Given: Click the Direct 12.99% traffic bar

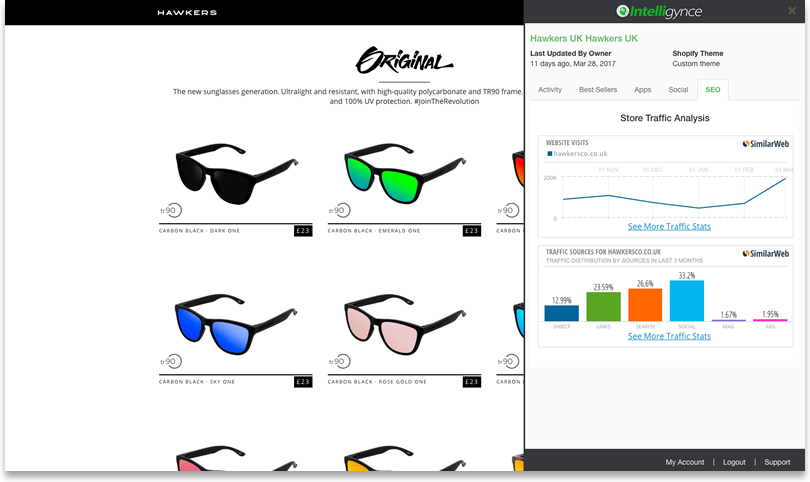Looking at the screenshot, I should click(562, 313).
